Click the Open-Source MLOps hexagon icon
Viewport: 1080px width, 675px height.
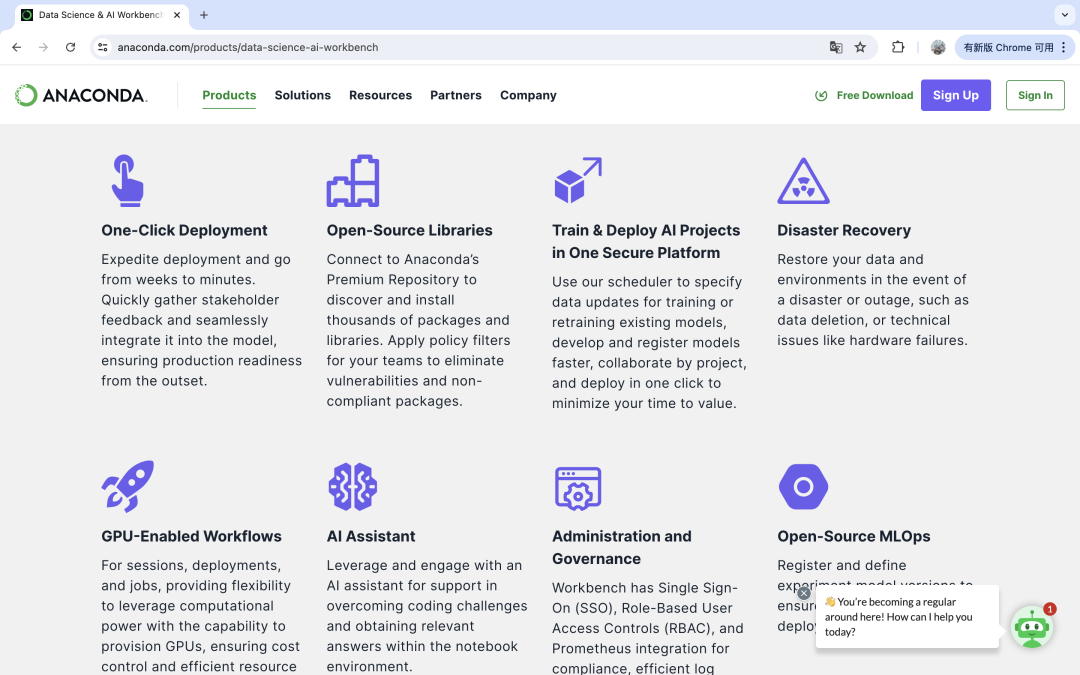[803, 487]
